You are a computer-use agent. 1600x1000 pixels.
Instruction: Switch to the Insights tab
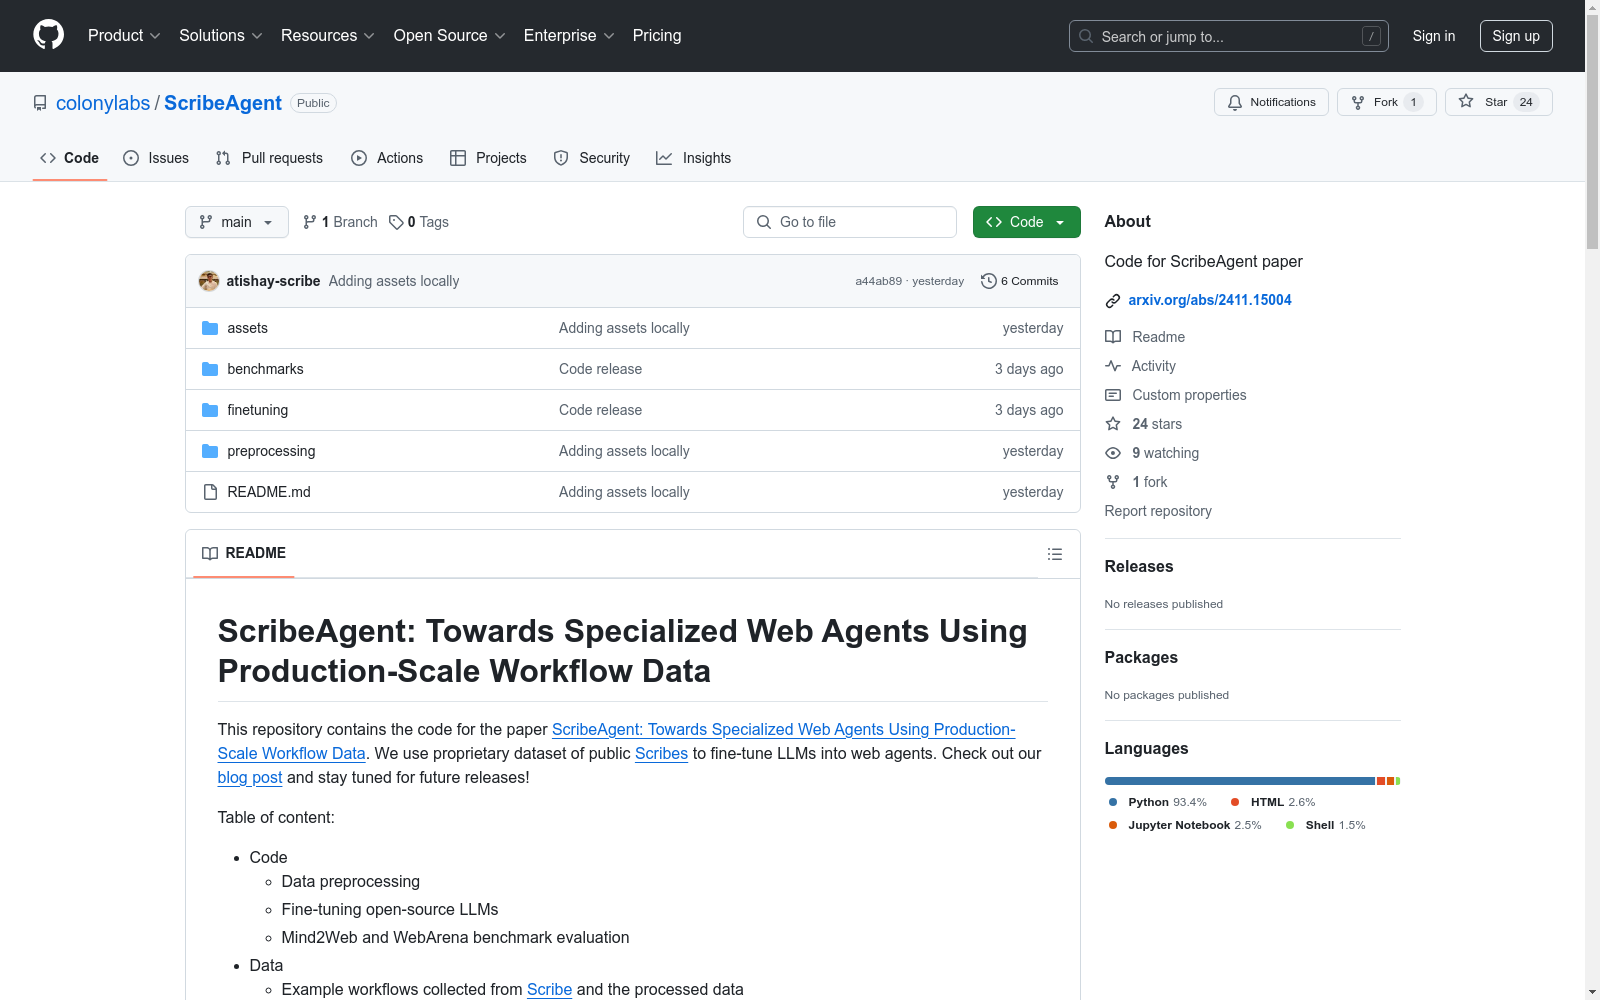[x=694, y=158]
